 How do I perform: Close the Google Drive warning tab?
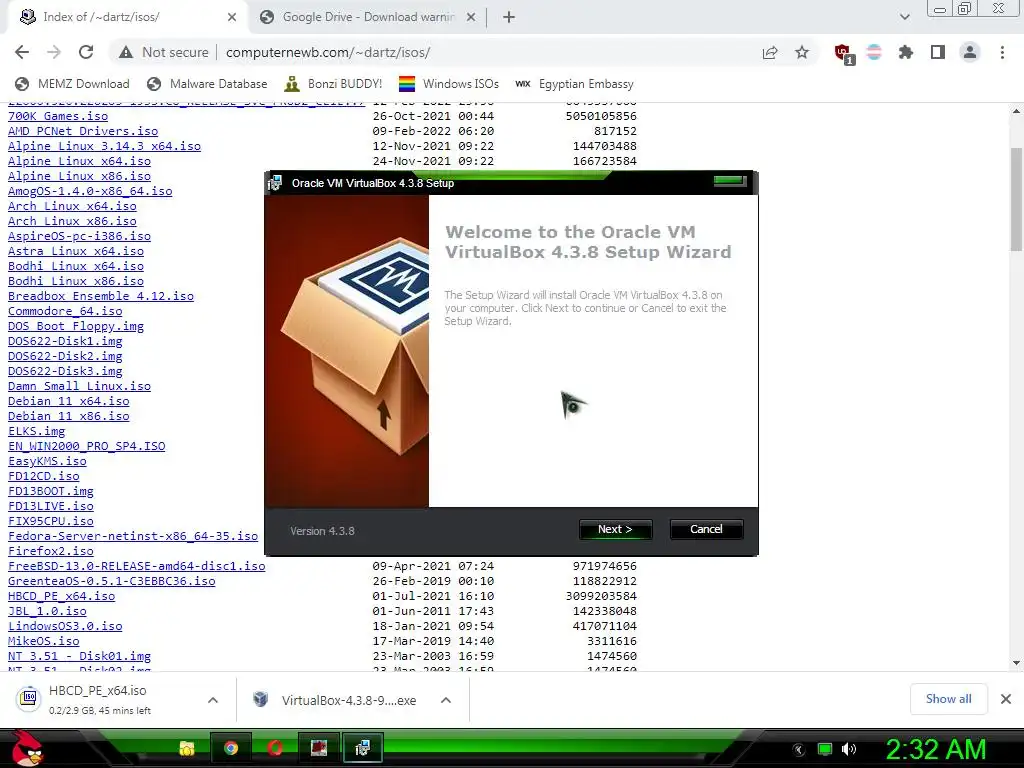point(471,18)
